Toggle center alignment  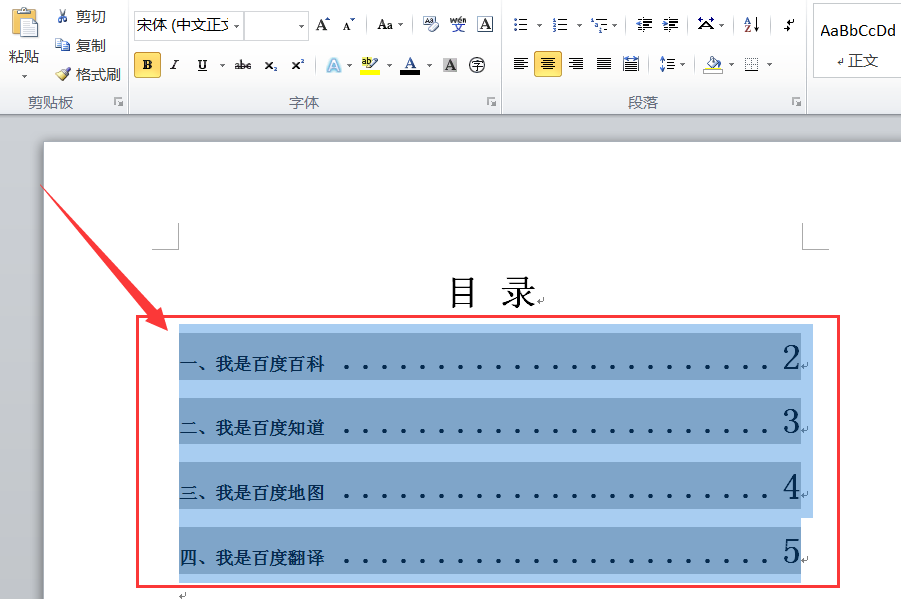[548, 64]
